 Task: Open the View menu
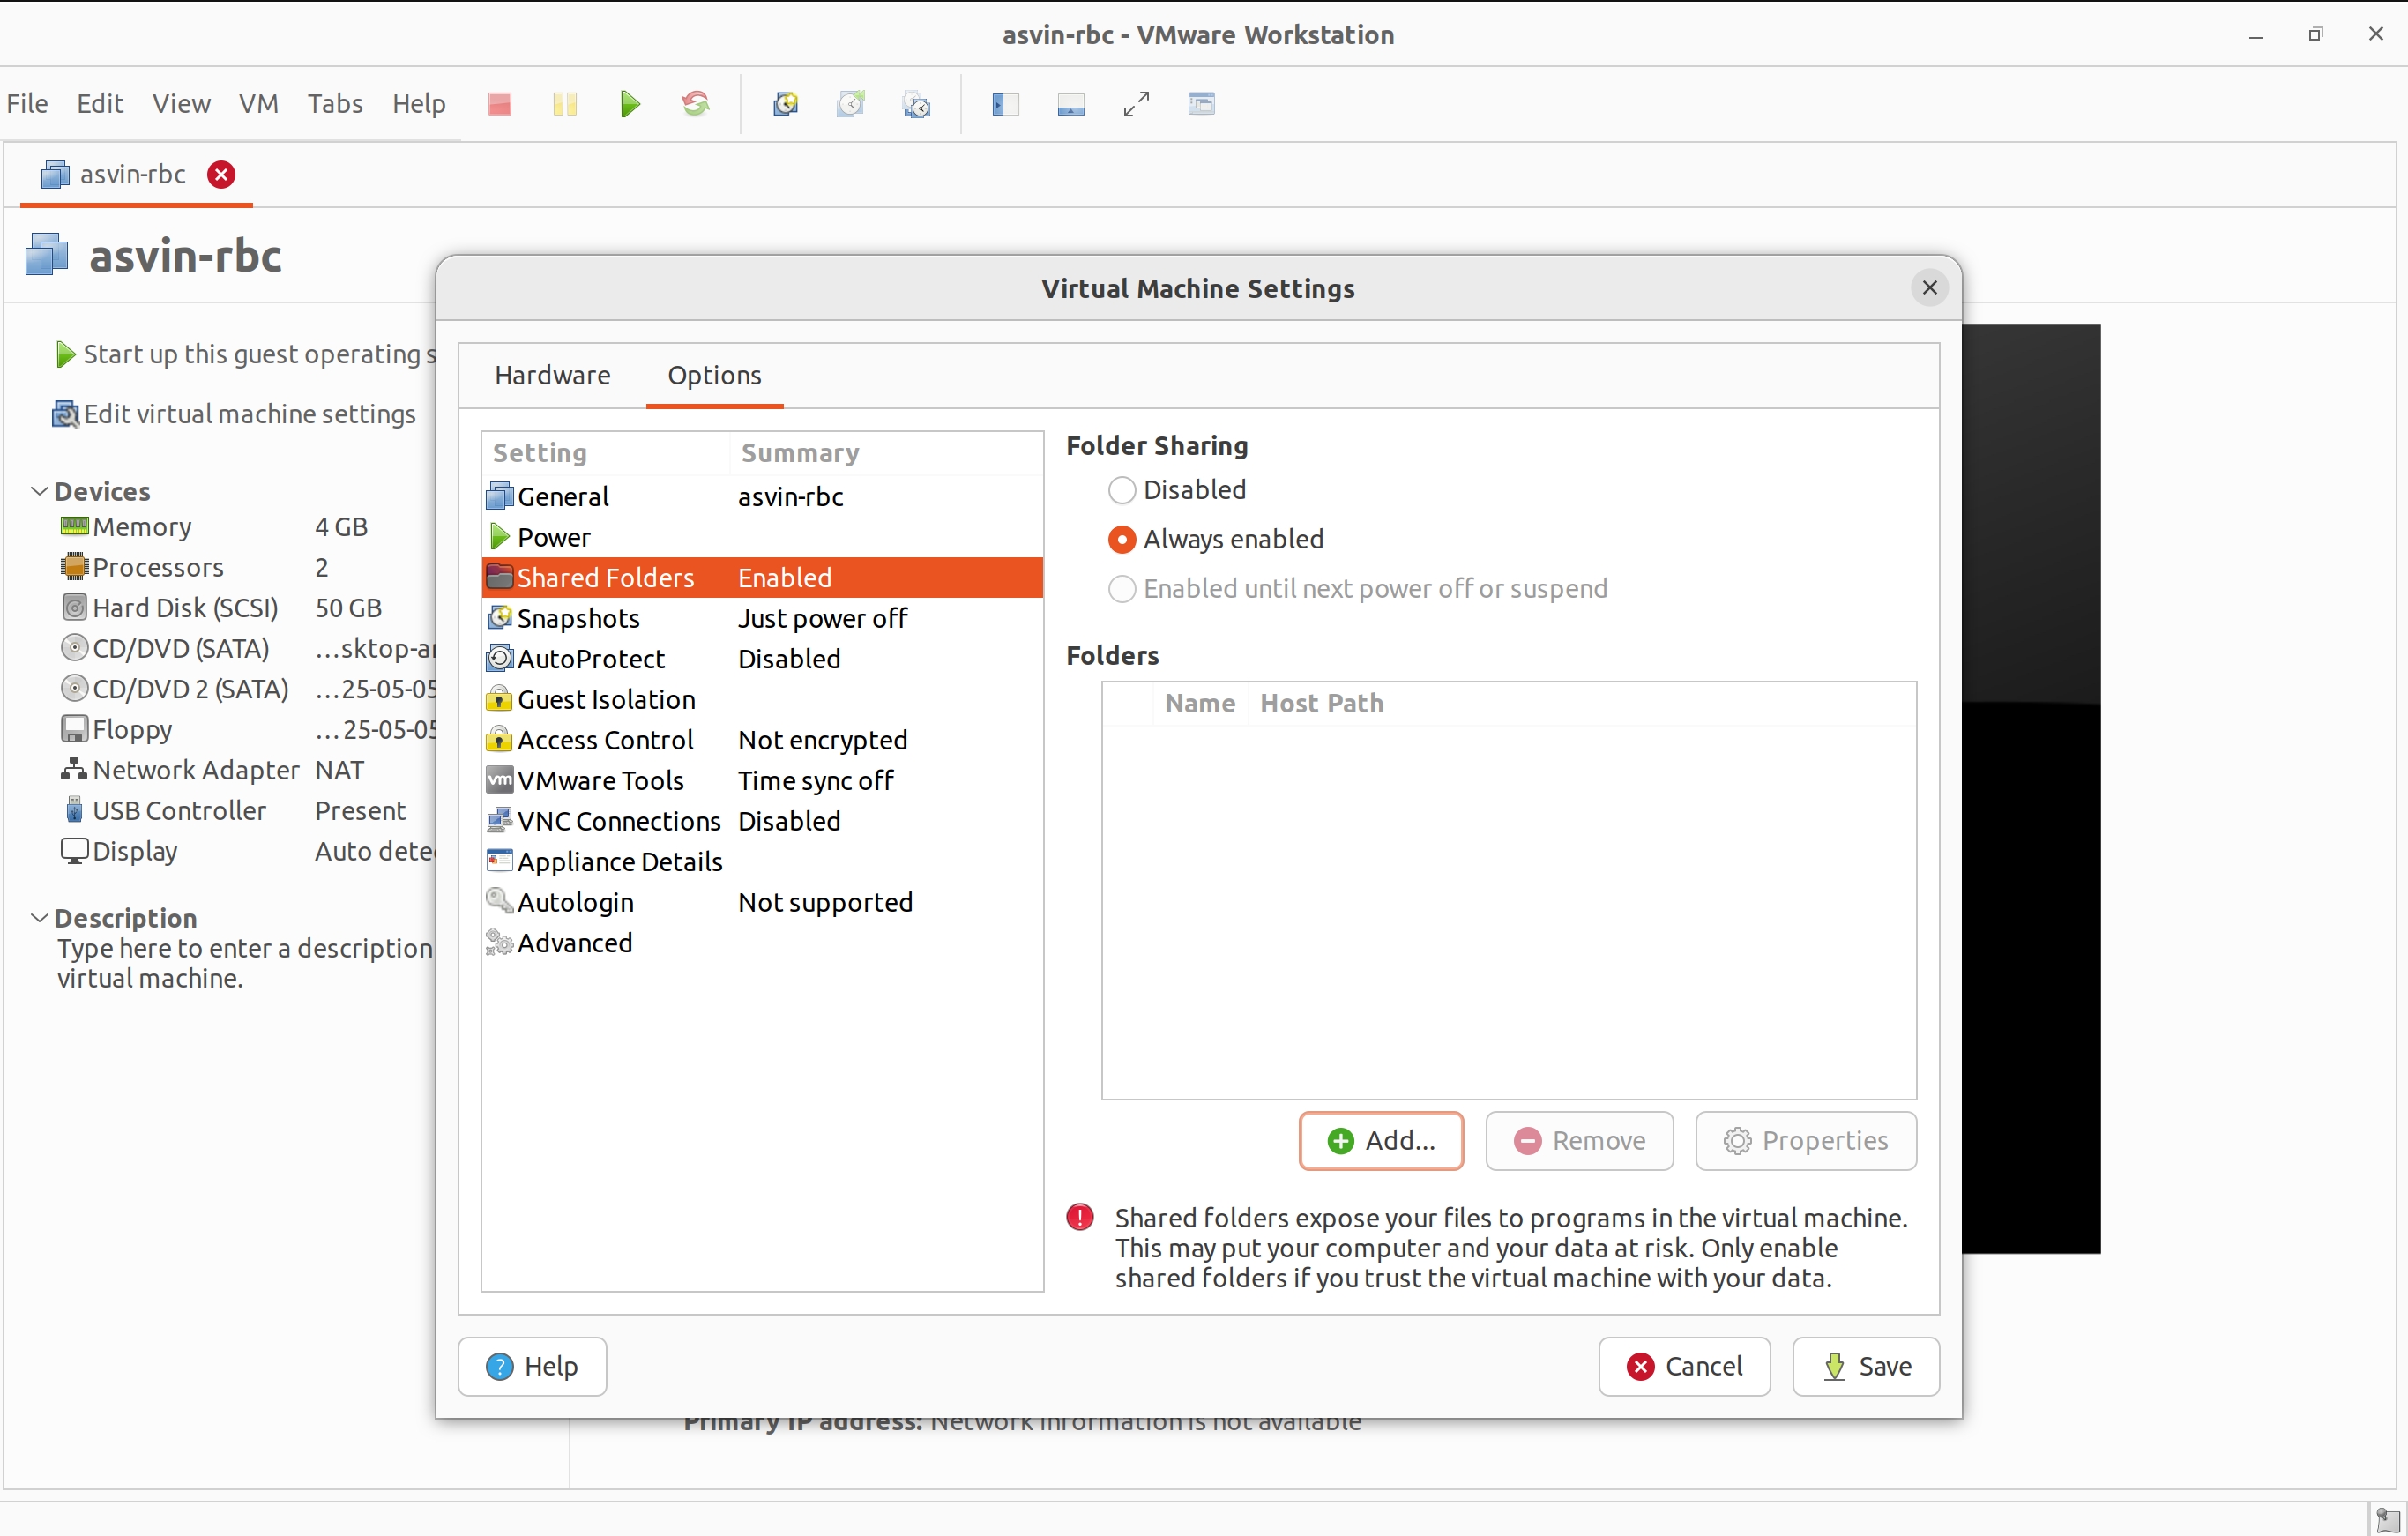pyautogui.click(x=181, y=104)
